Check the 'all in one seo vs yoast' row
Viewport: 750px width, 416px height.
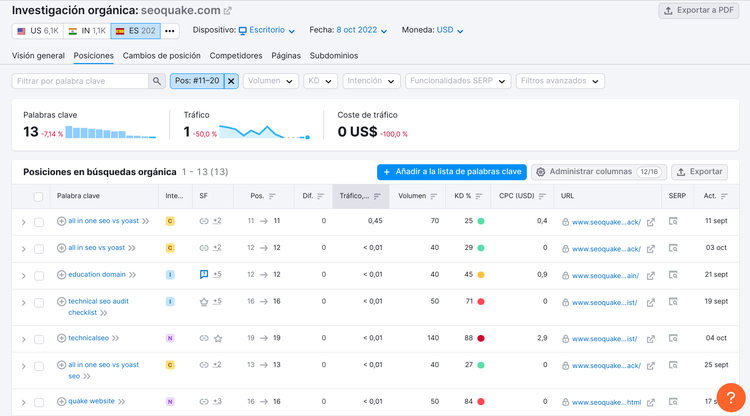(x=39, y=222)
